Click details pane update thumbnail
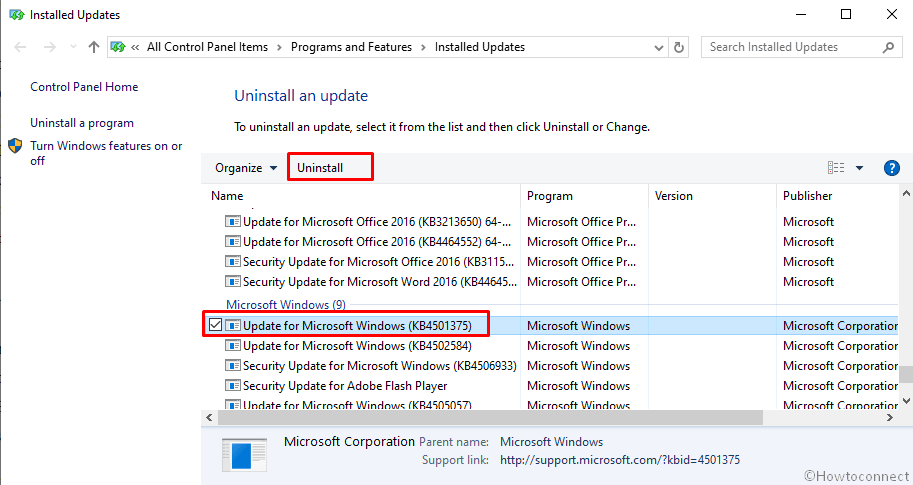The width and height of the screenshot is (913, 485). point(245,455)
